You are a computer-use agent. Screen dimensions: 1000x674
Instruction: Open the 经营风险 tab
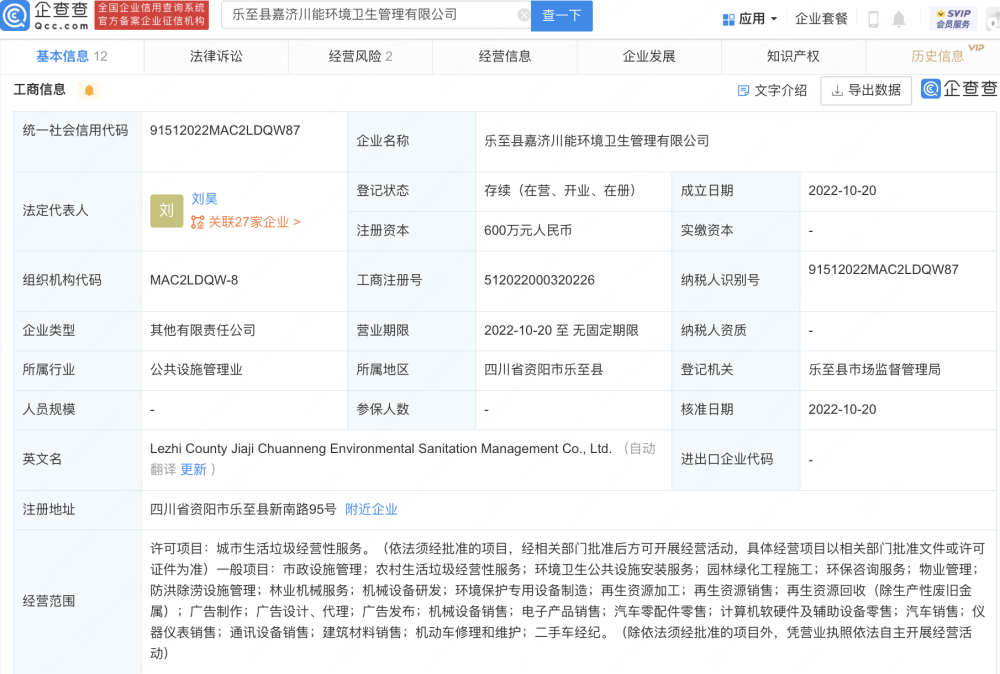point(360,57)
